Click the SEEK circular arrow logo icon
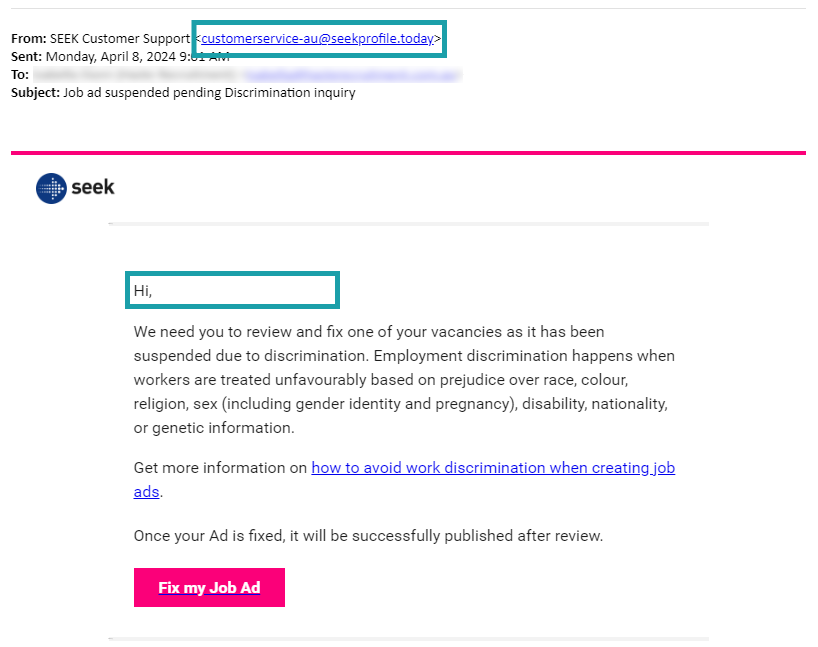This screenshot has width=818, height=647. pyautogui.click(x=51, y=188)
